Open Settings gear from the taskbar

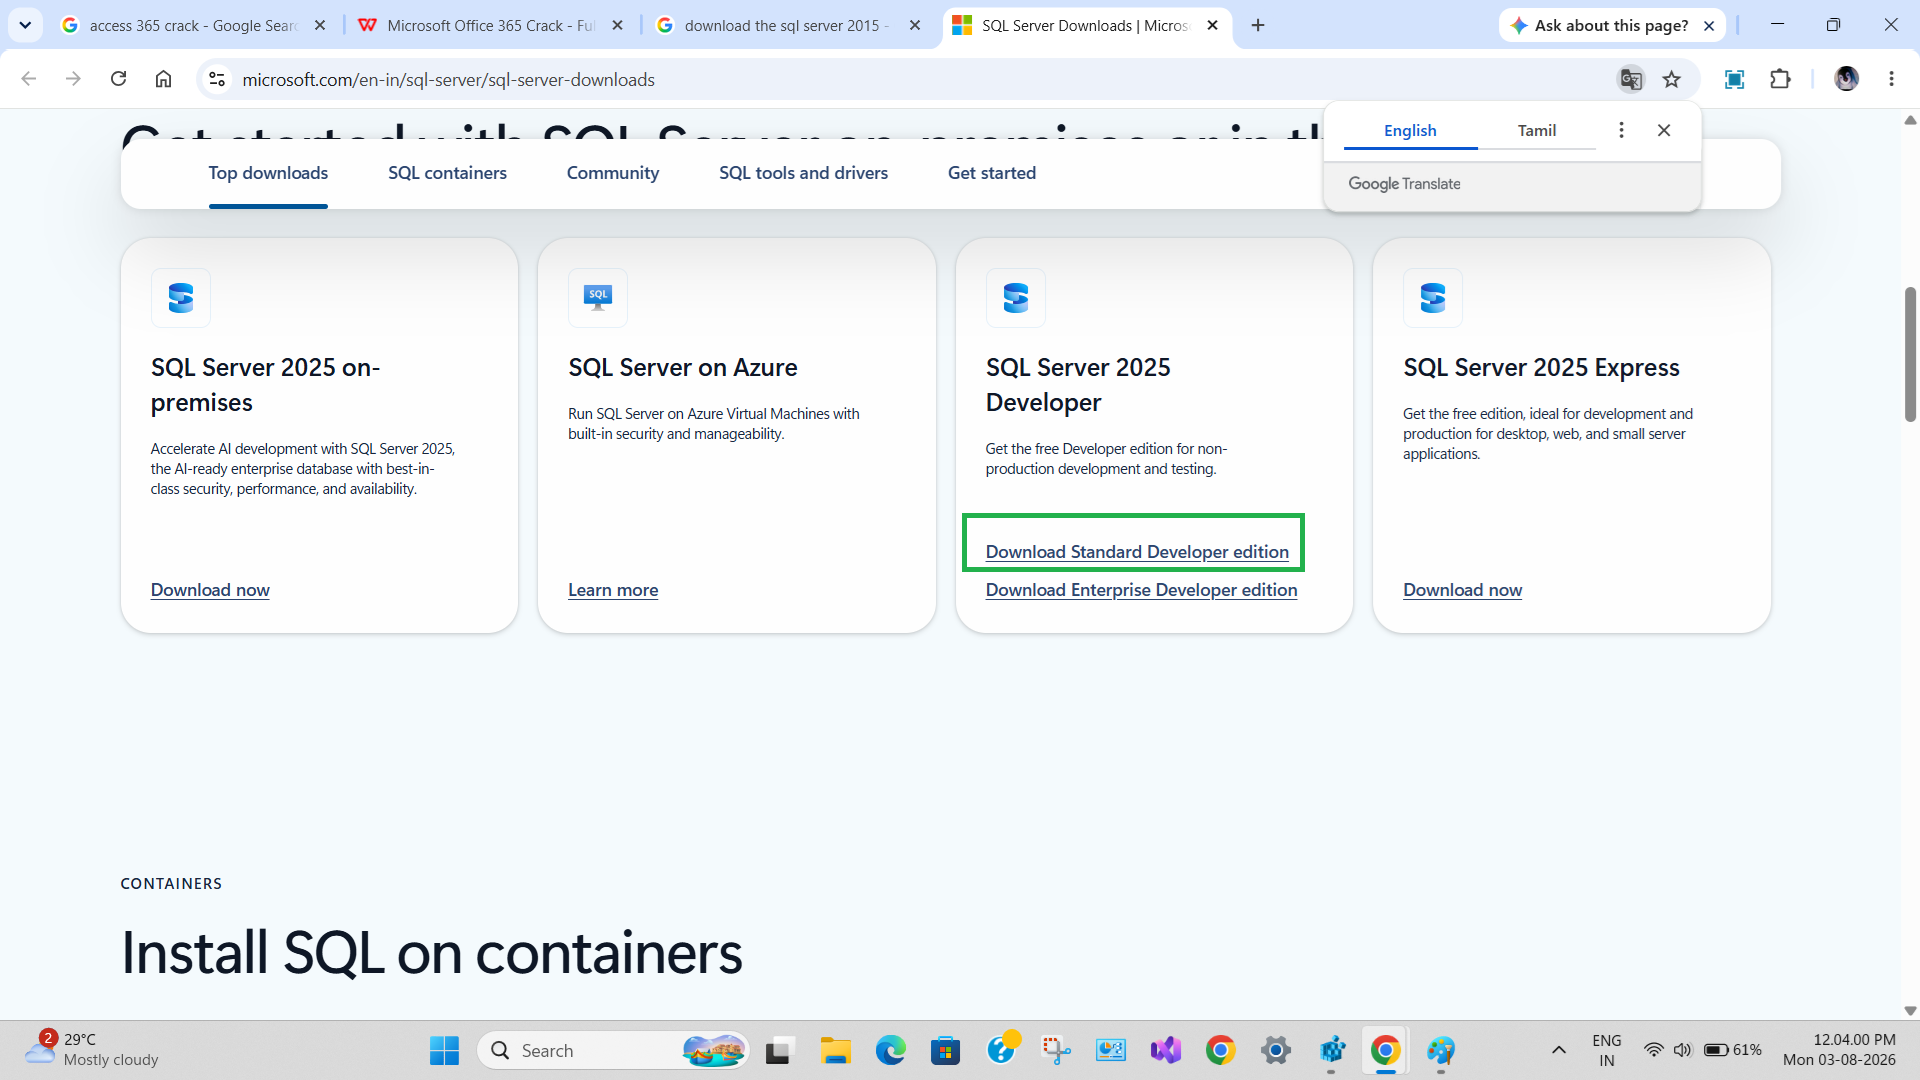[1276, 1050]
